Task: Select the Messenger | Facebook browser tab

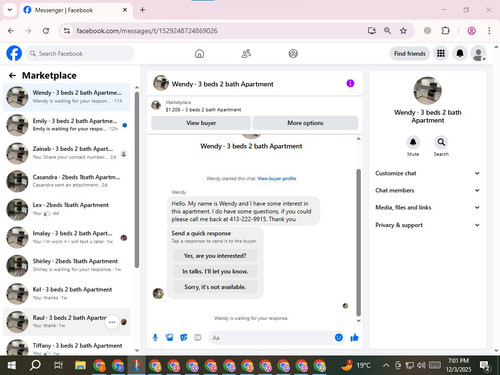Action: tap(75, 10)
